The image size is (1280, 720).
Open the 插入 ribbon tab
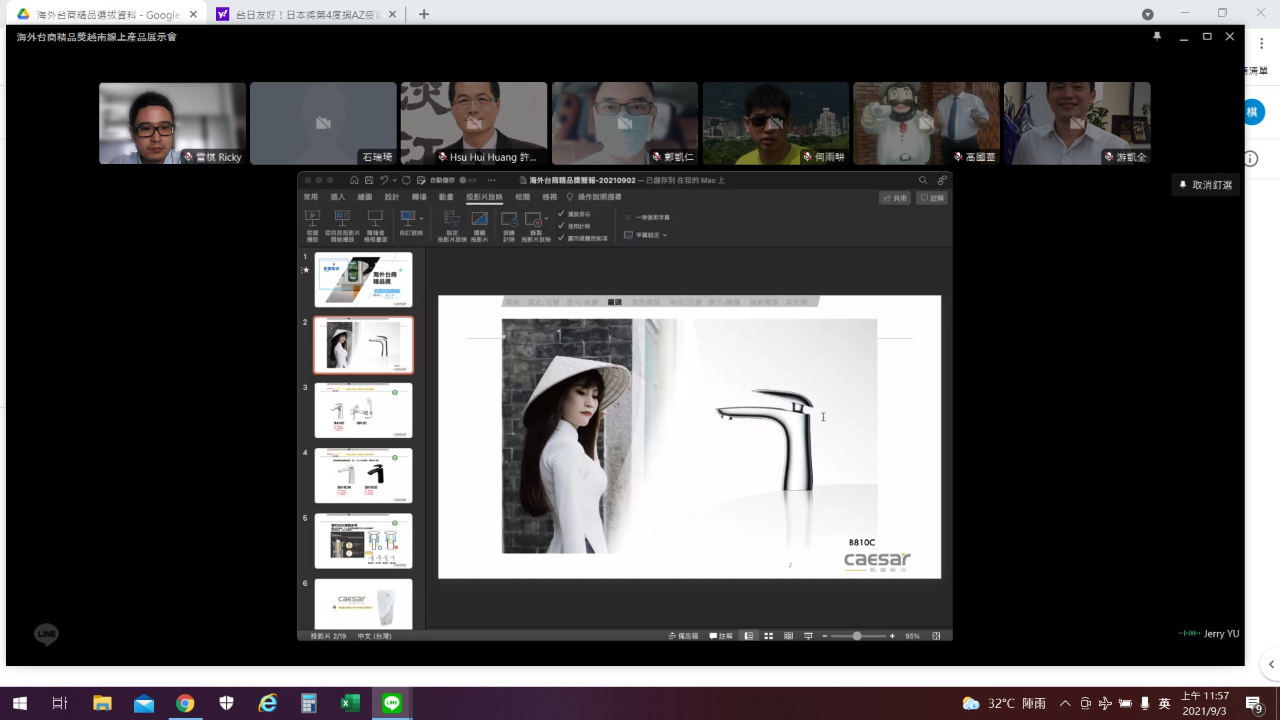click(x=338, y=198)
